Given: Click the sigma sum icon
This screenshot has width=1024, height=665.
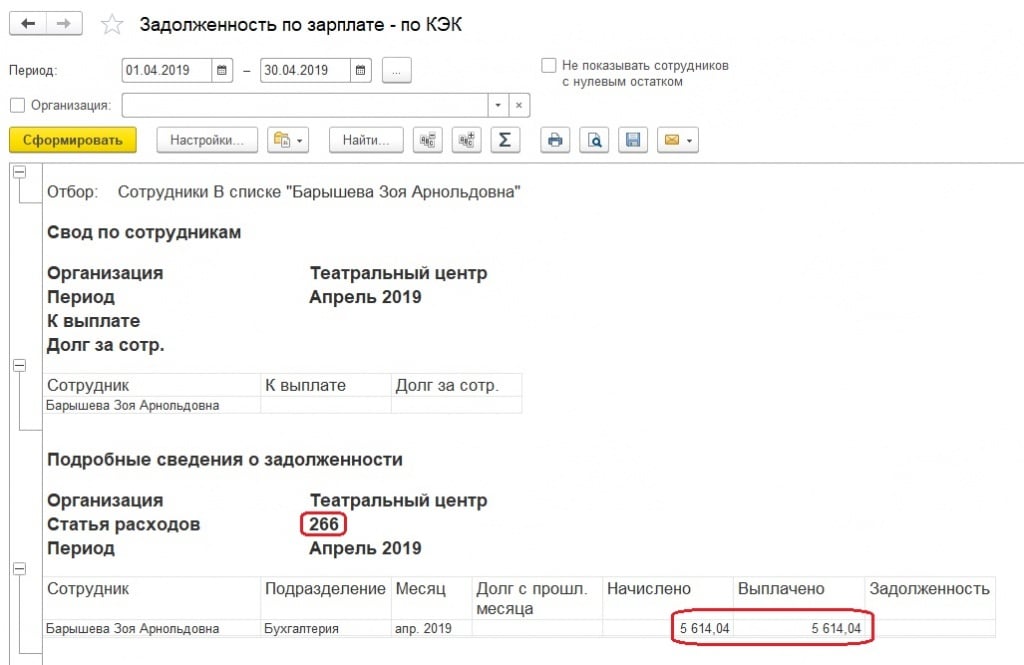Looking at the screenshot, I should (x=505, y=140).
